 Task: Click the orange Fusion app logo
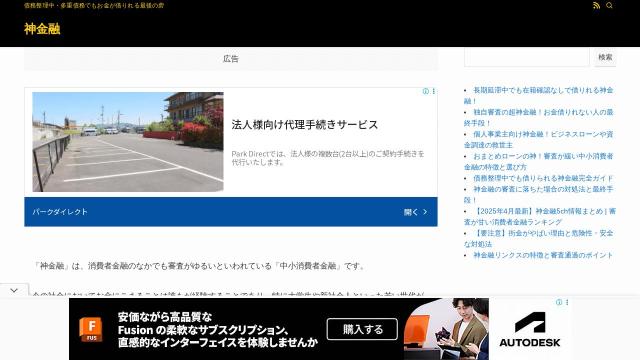click(91, 329)
